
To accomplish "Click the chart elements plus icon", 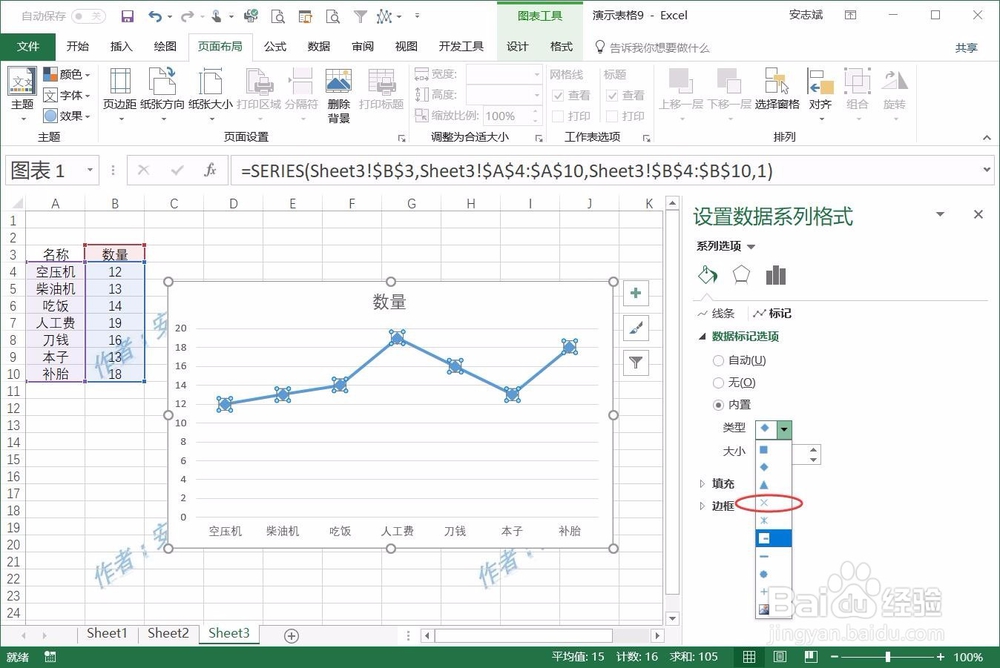I will pos(636,292).
